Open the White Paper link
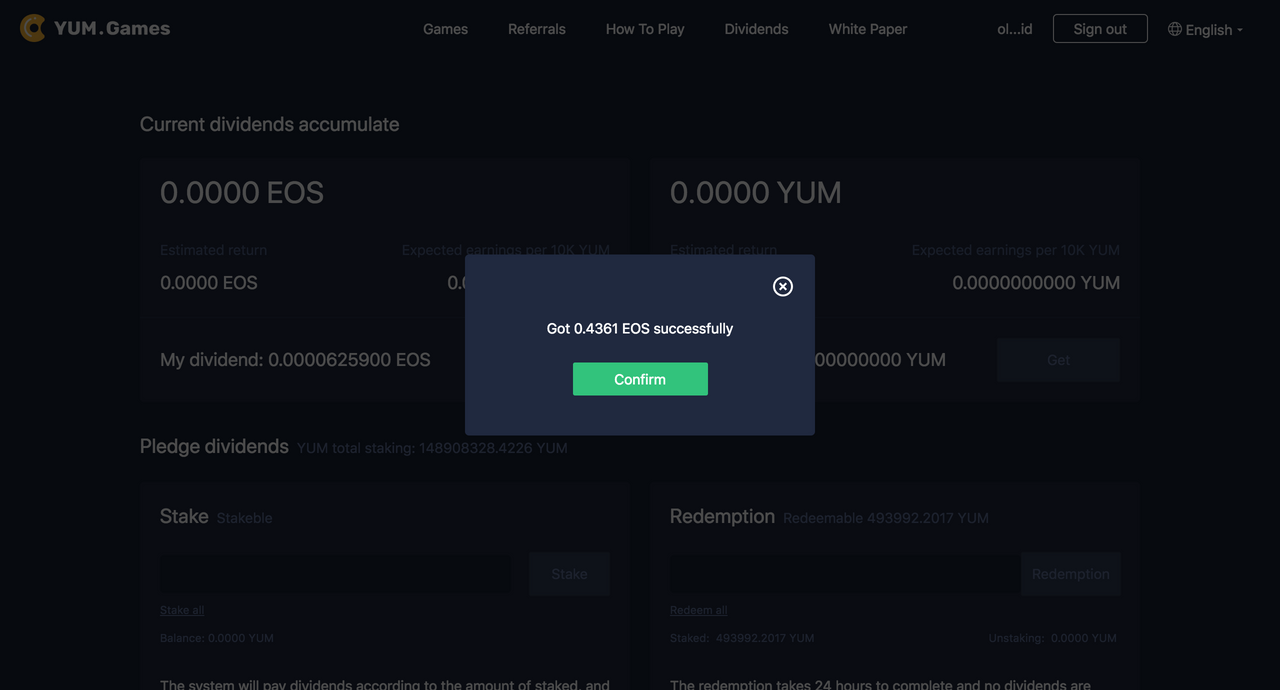This screenshot has height=690, width=1280. point(868,29)
